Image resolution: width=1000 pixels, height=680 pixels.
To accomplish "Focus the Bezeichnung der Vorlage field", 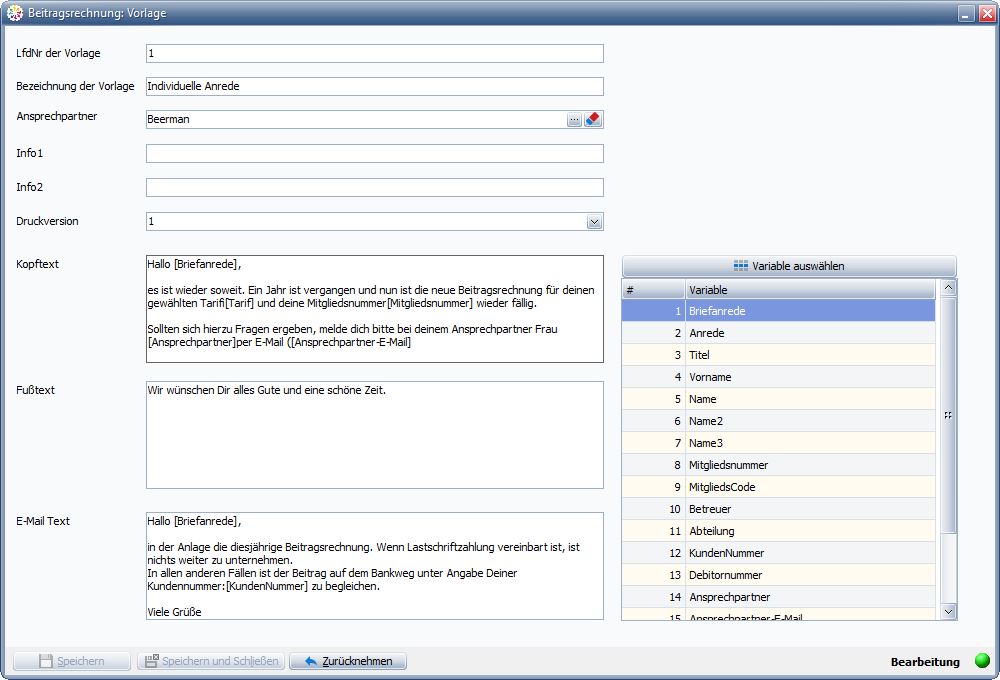I will pos(374,86).
